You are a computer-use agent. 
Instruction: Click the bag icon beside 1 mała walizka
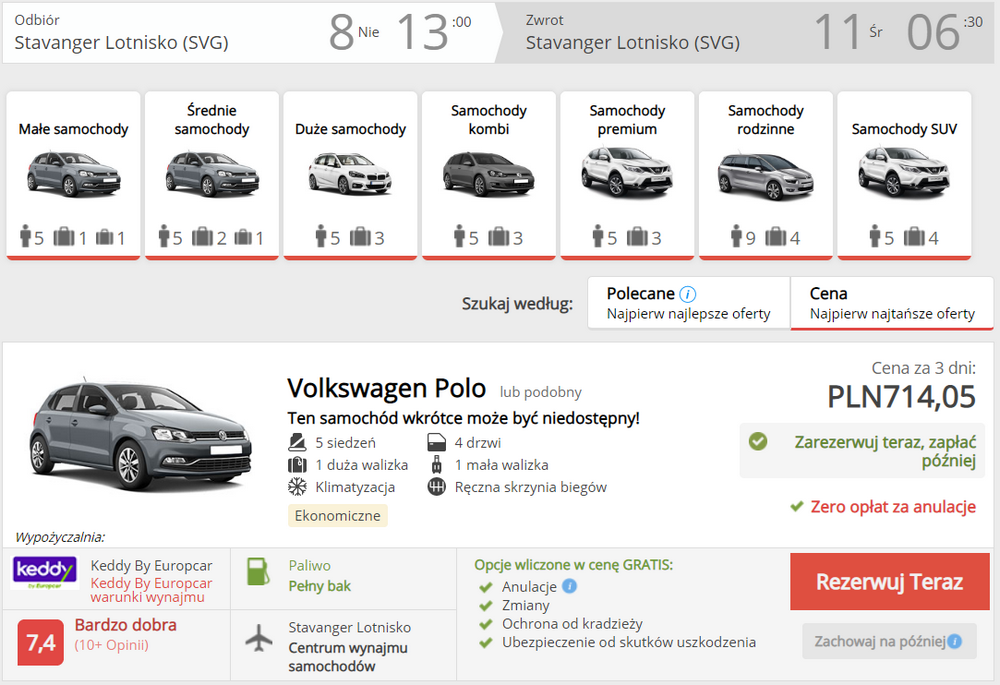[x=437, y=464]
